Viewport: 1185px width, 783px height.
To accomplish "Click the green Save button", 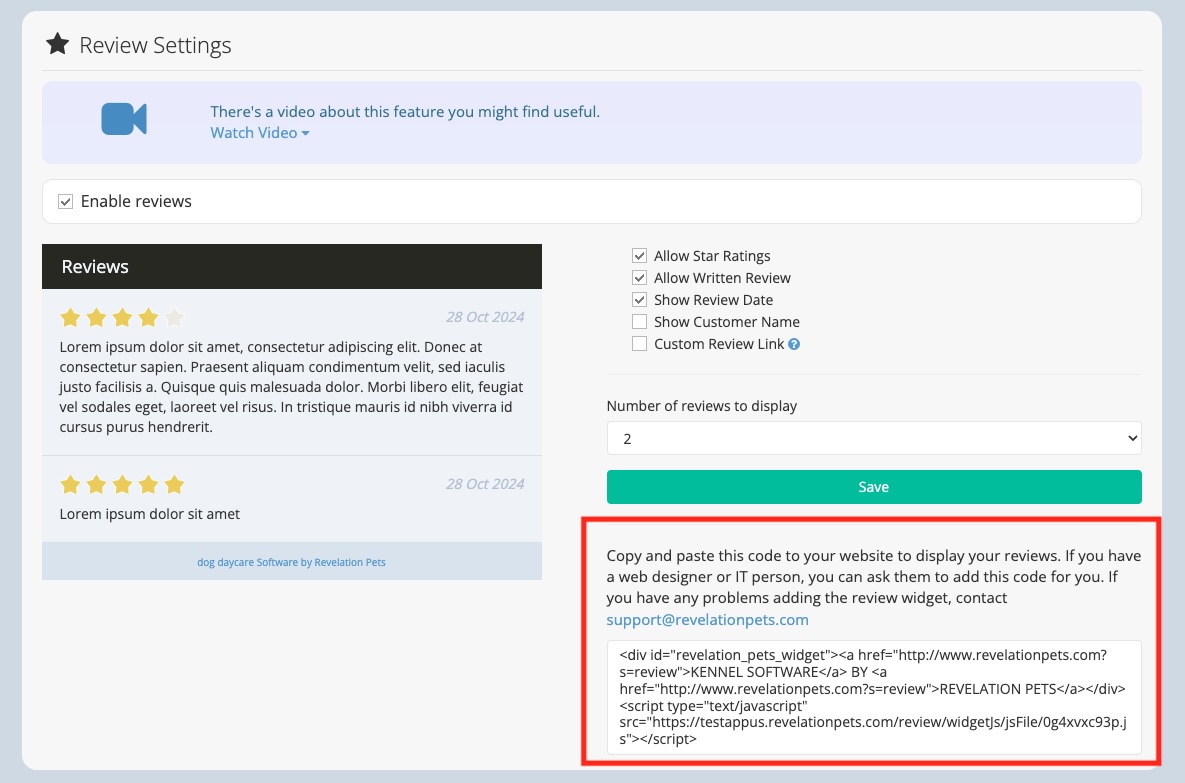I will pos(874,487).
